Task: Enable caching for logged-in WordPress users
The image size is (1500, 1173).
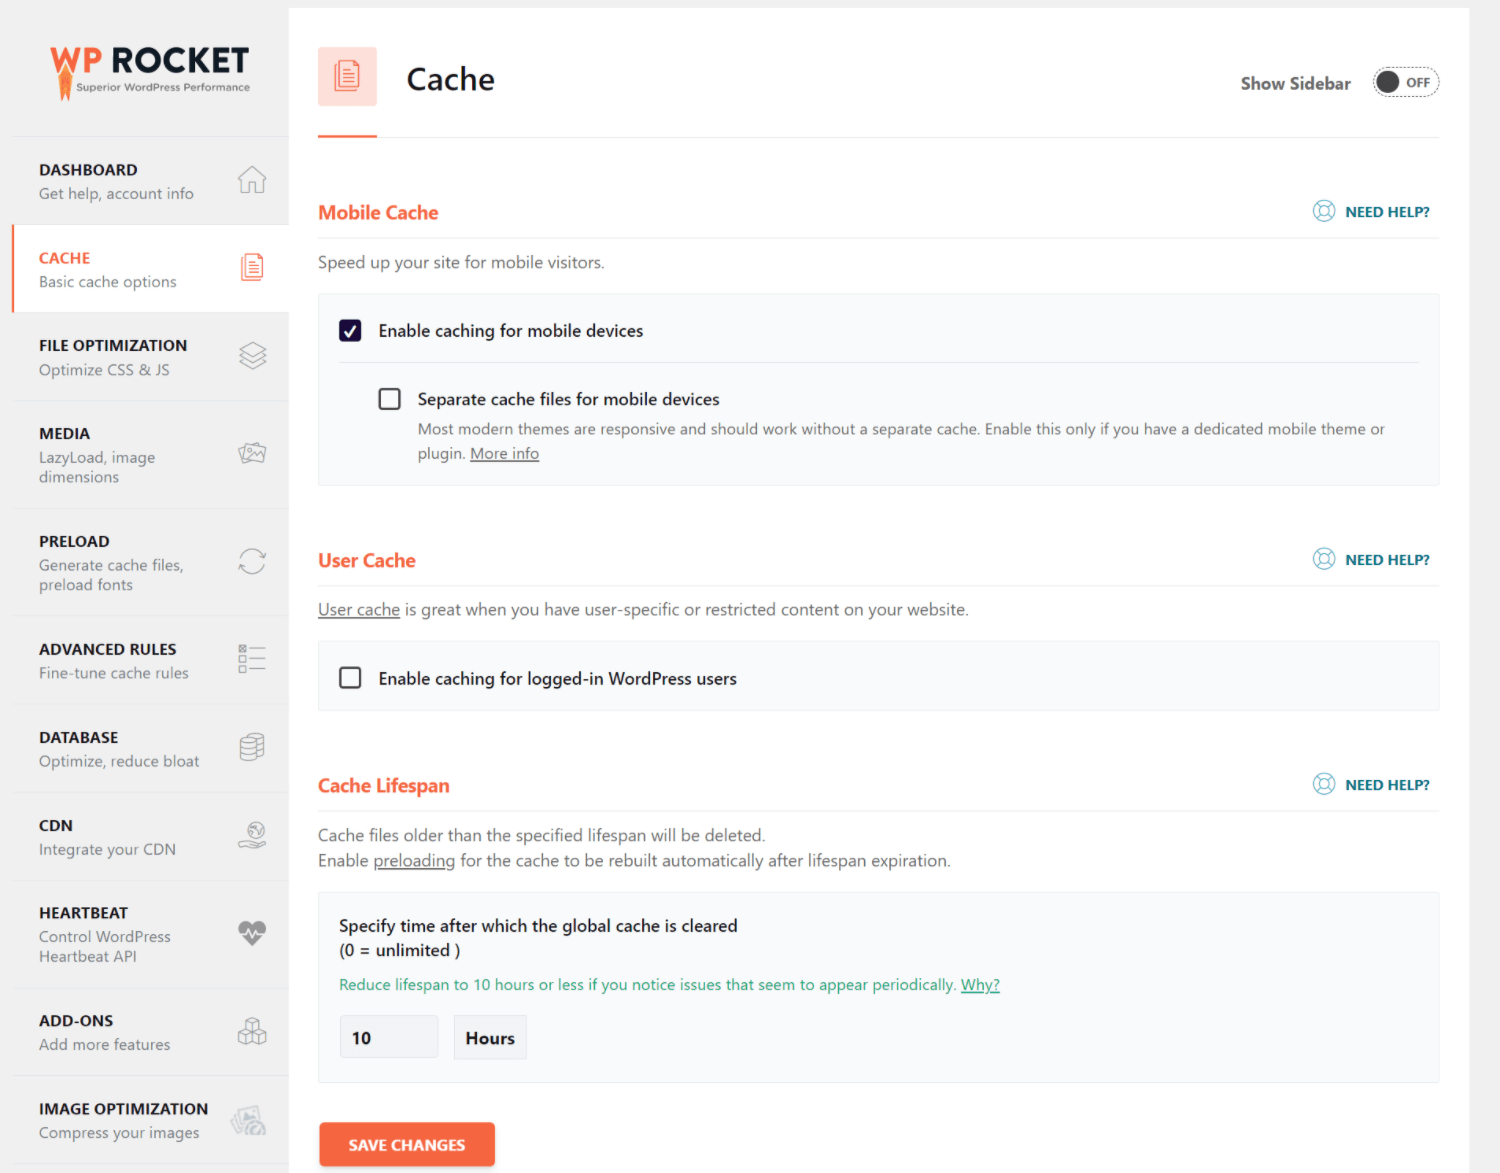Action: pyautogui.click(x=350, y=678)
